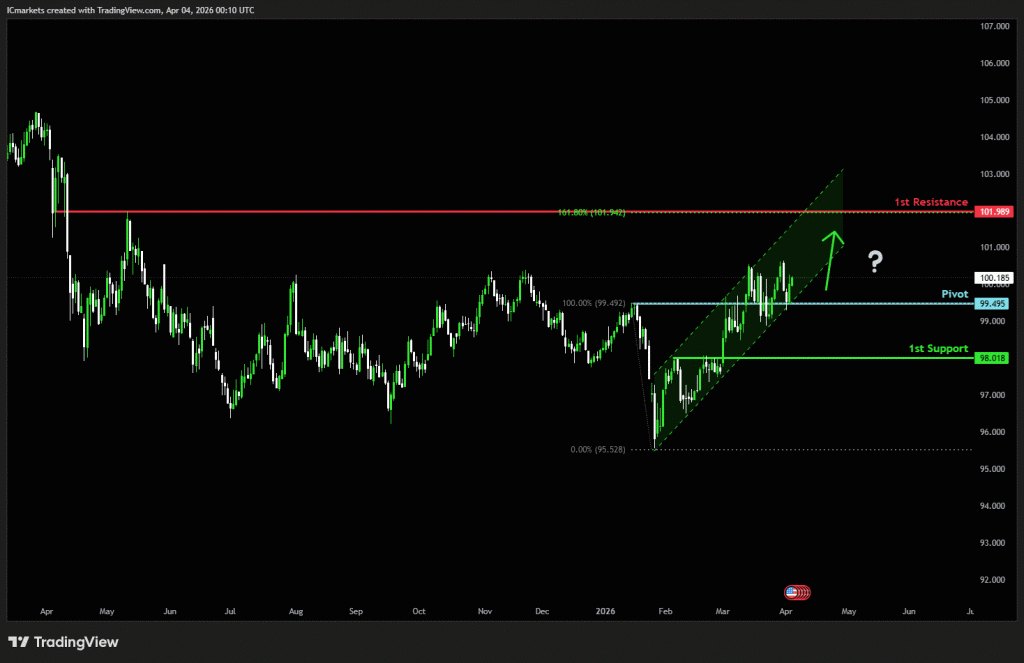Click the current price label 100.185
1024x663 pixels.
click(x=992, y=279)
